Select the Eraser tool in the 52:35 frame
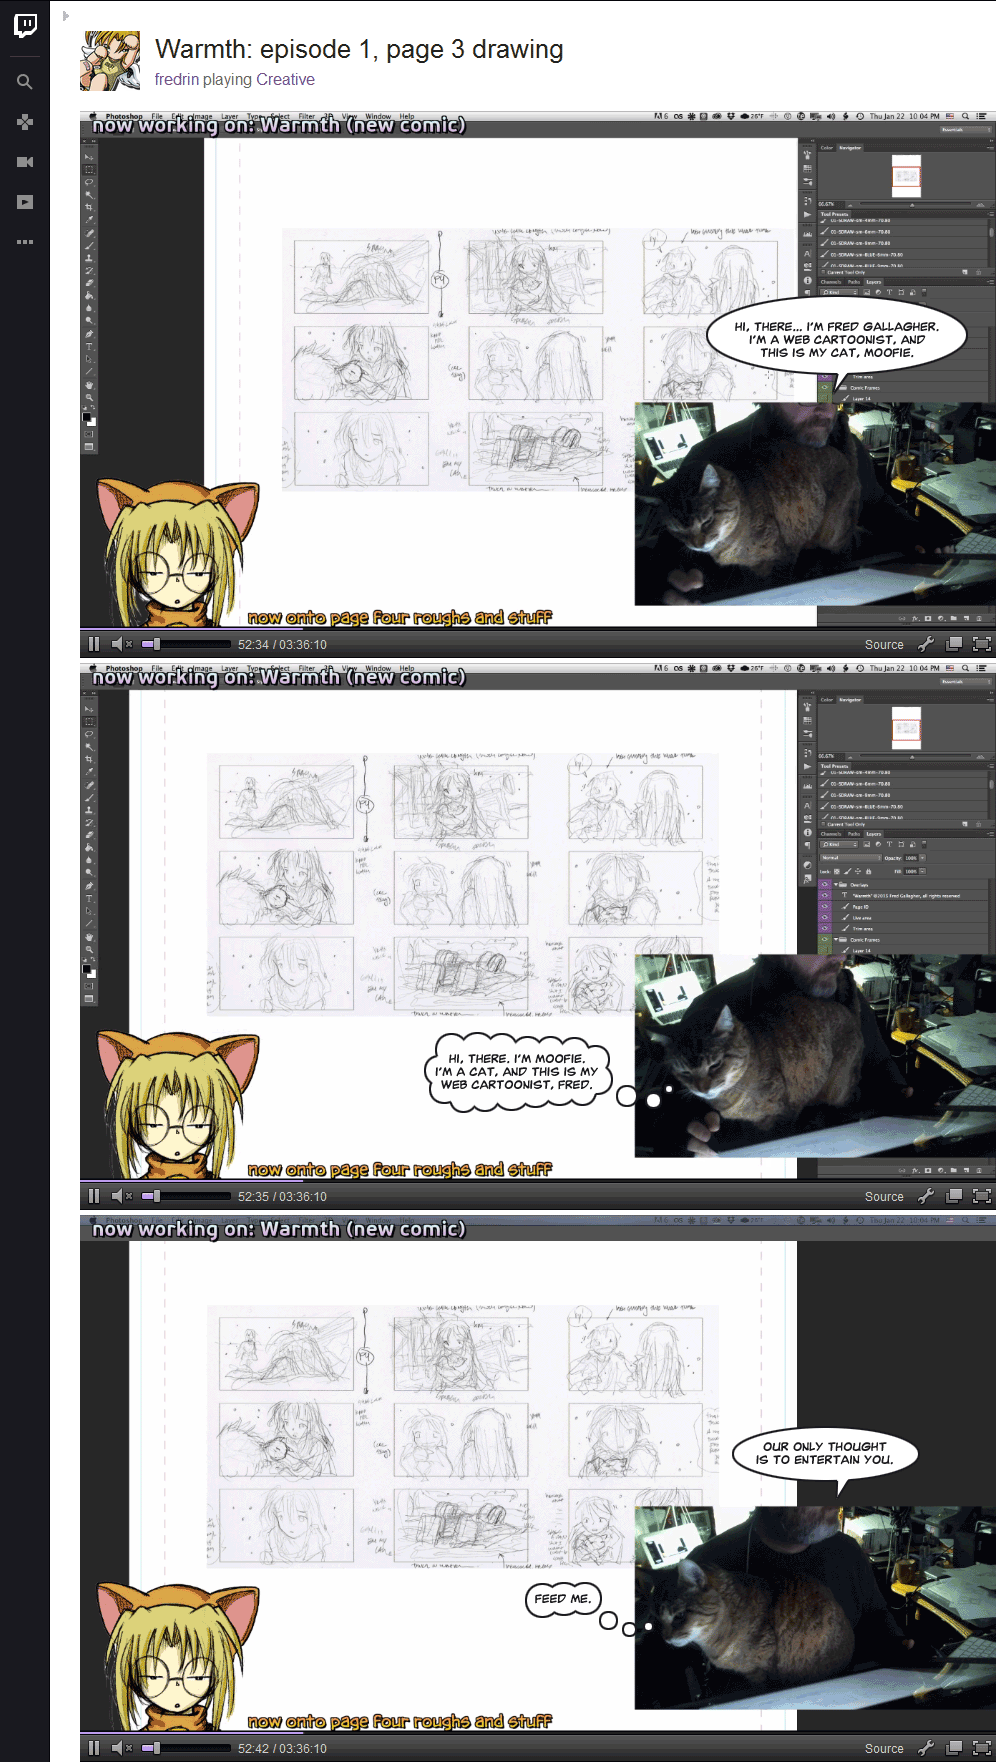Screen dimensions: 996x1762 click(89, 835)
